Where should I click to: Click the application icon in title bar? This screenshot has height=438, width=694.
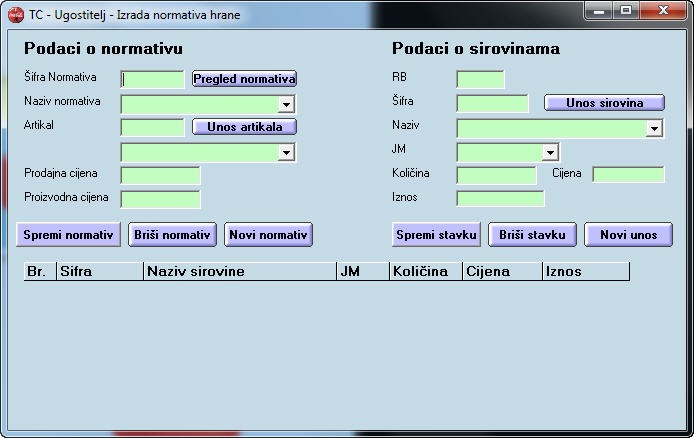pos(15,14)
